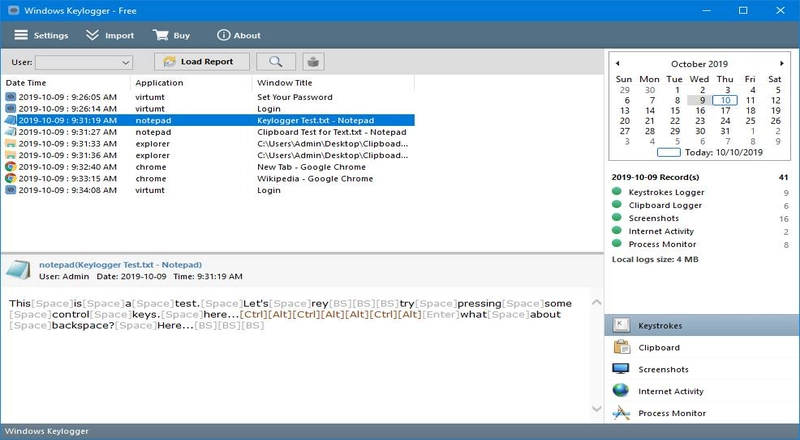Viewport: 800px width, 440px height.
Task: Open the Settings menu
Action: (x=41, y=35)
